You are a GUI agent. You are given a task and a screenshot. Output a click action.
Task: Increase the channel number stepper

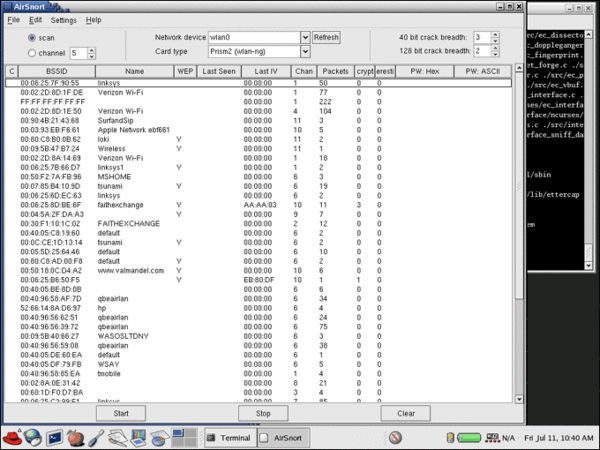coord(91,50)
